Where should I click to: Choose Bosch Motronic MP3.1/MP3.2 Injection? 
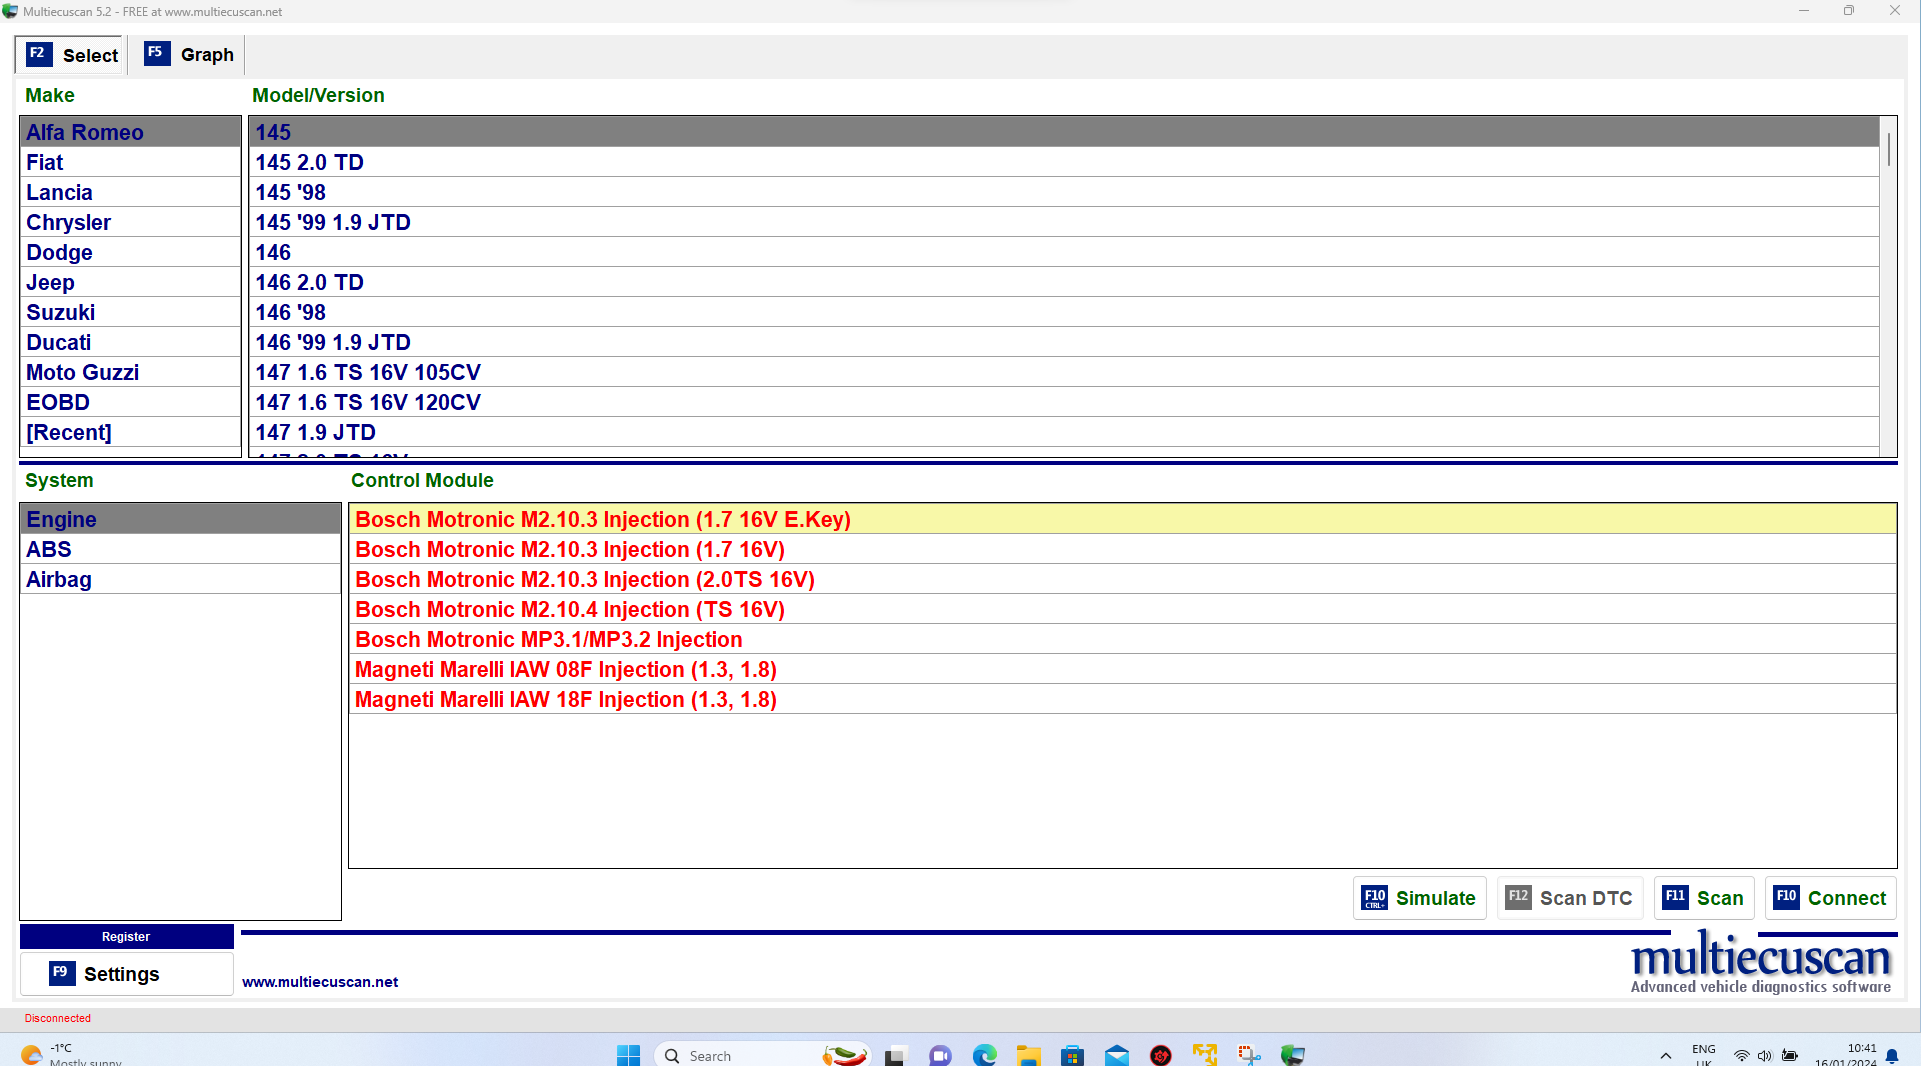[x=1122, y=639]
